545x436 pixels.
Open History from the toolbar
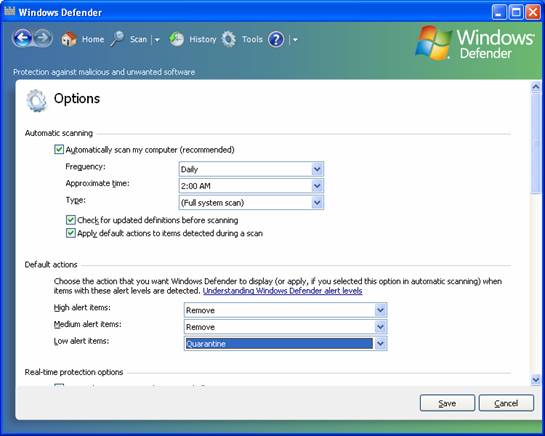coord(203,39)
